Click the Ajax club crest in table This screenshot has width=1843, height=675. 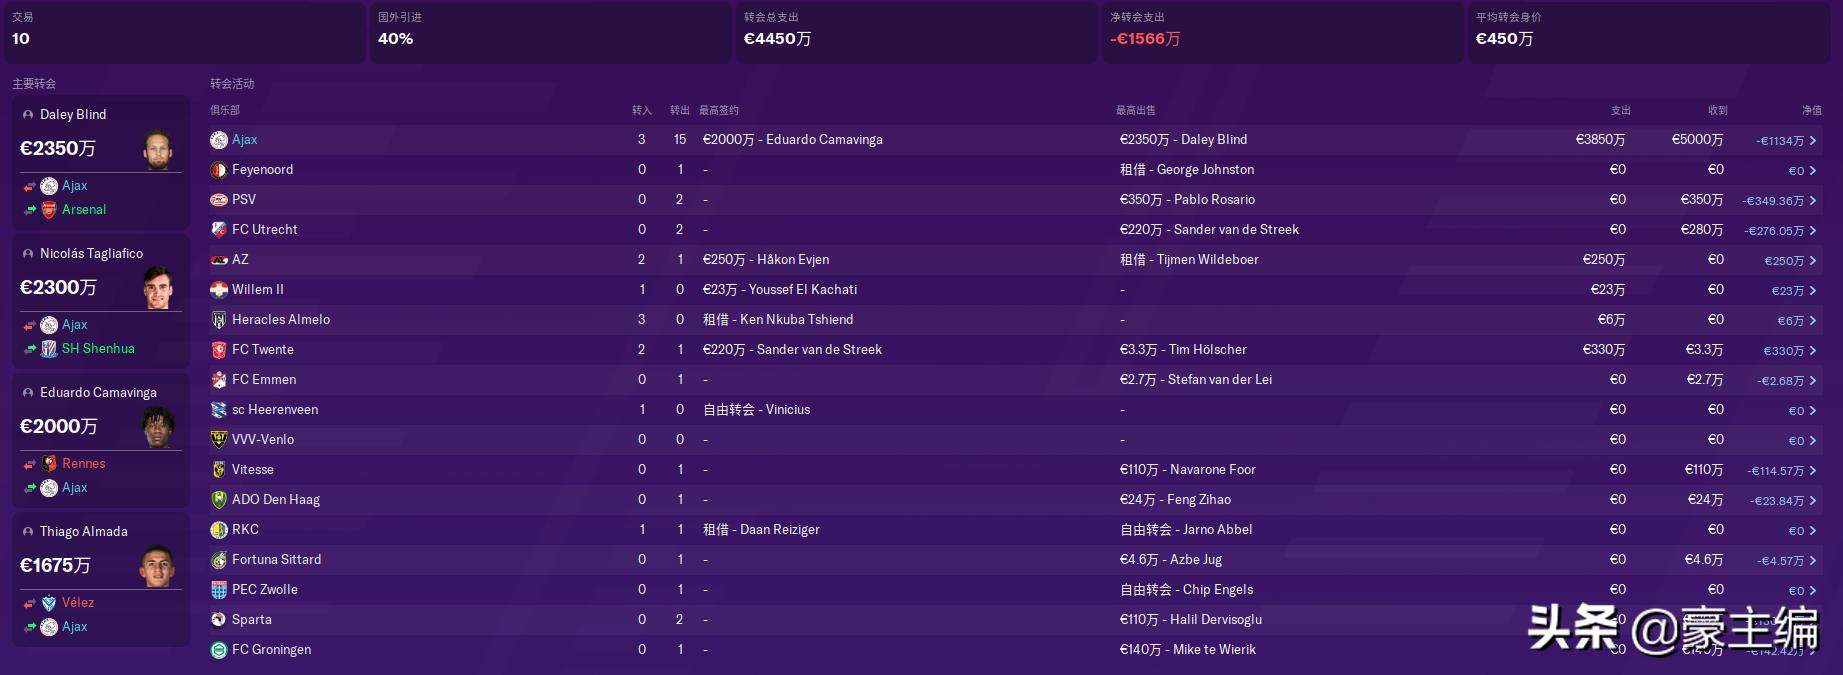(219, 140)
